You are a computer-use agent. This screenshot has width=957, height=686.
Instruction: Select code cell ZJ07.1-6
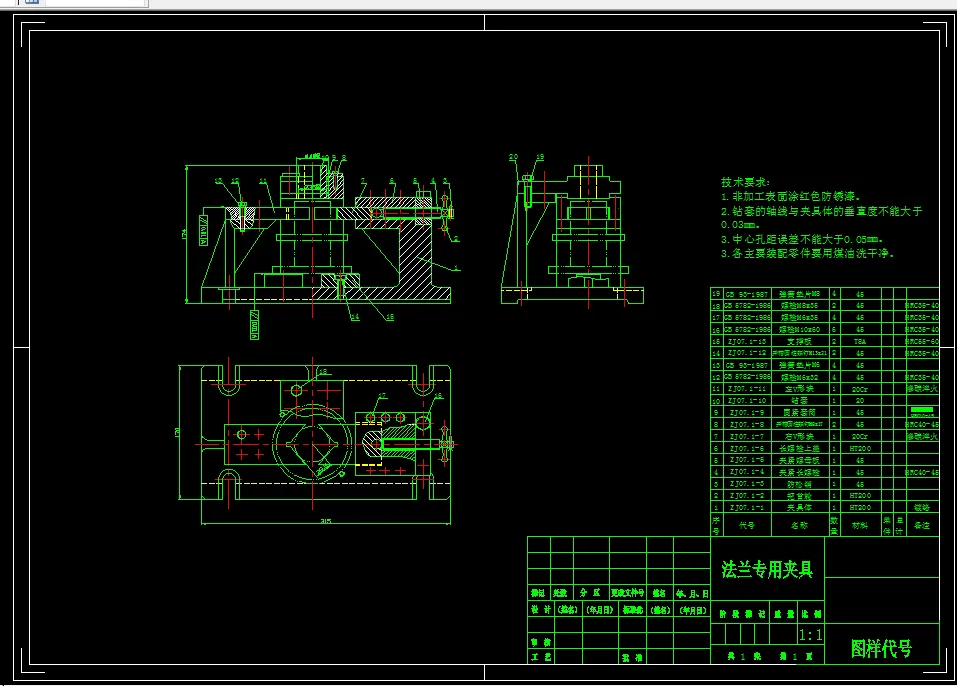point(746,449)
